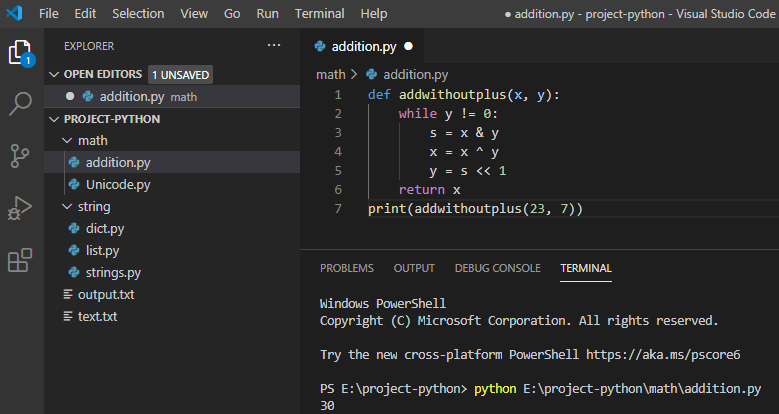Open the File menu

pyautogui.click(x=49, y=13)
